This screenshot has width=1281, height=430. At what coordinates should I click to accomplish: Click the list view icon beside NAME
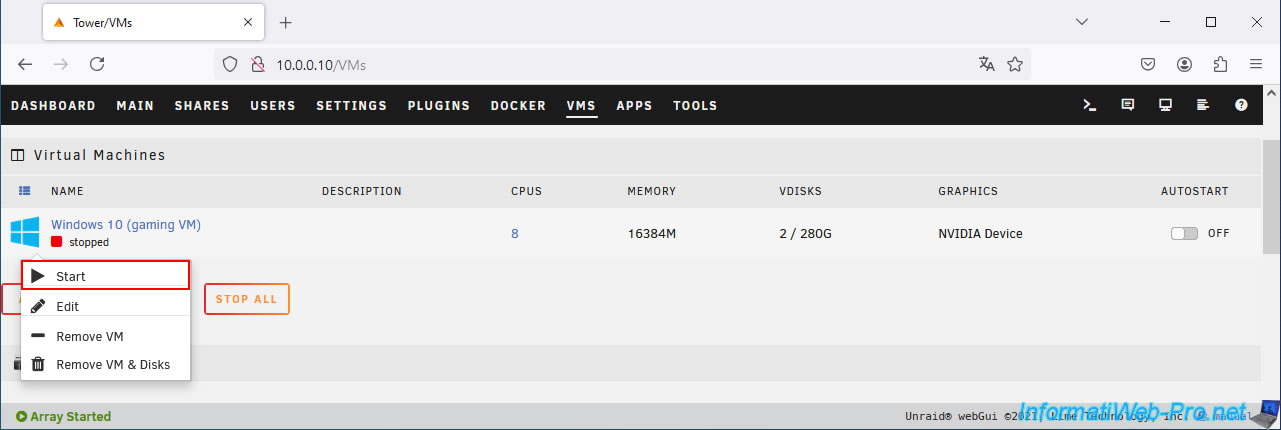click(x=25, y=191)
